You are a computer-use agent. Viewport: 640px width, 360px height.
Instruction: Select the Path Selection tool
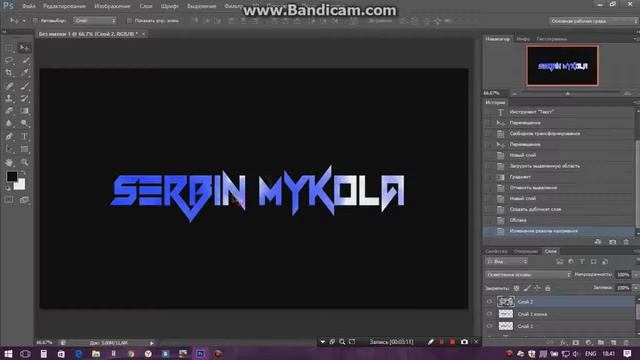[9, 149]
